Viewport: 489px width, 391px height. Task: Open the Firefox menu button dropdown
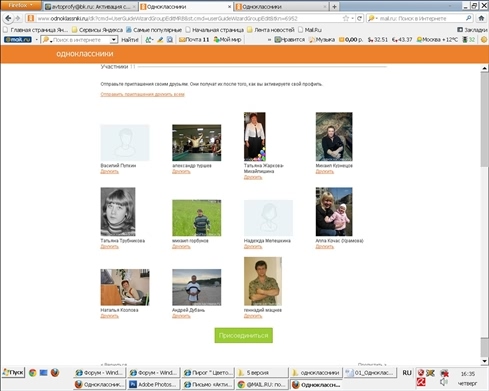point(21,5)
